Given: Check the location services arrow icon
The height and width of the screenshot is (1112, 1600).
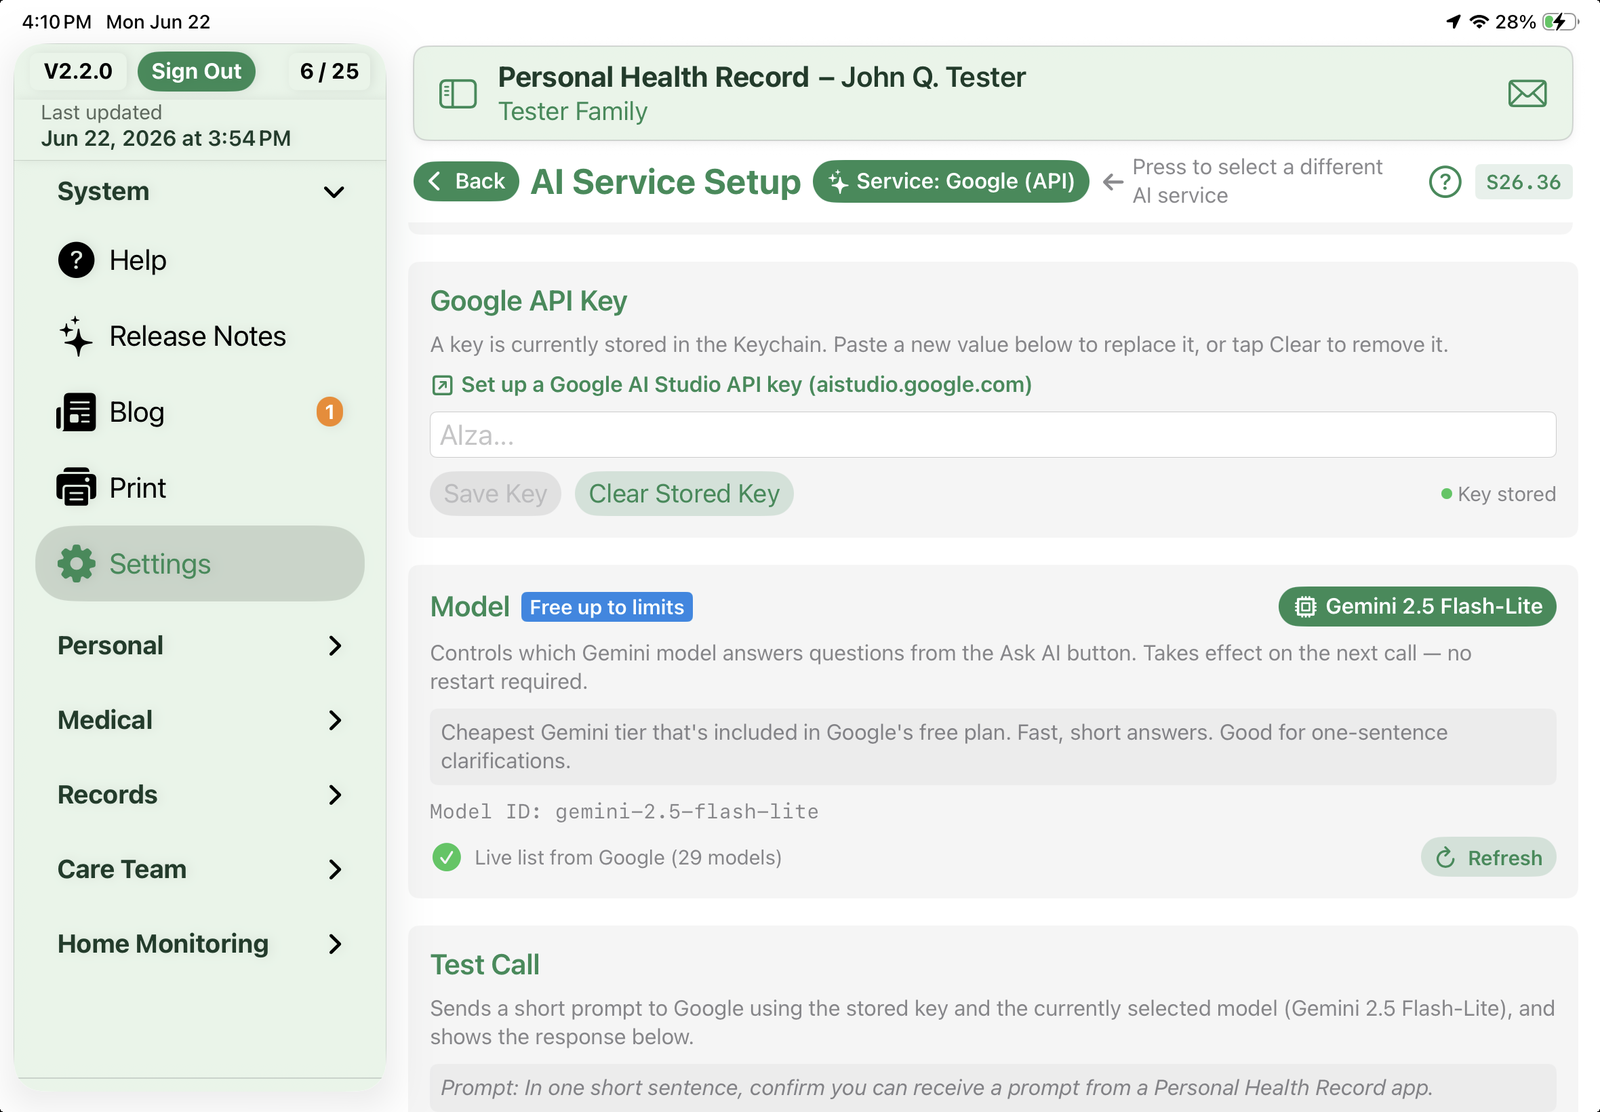Looking at the screenshot, I should [x=1453, y=22].
